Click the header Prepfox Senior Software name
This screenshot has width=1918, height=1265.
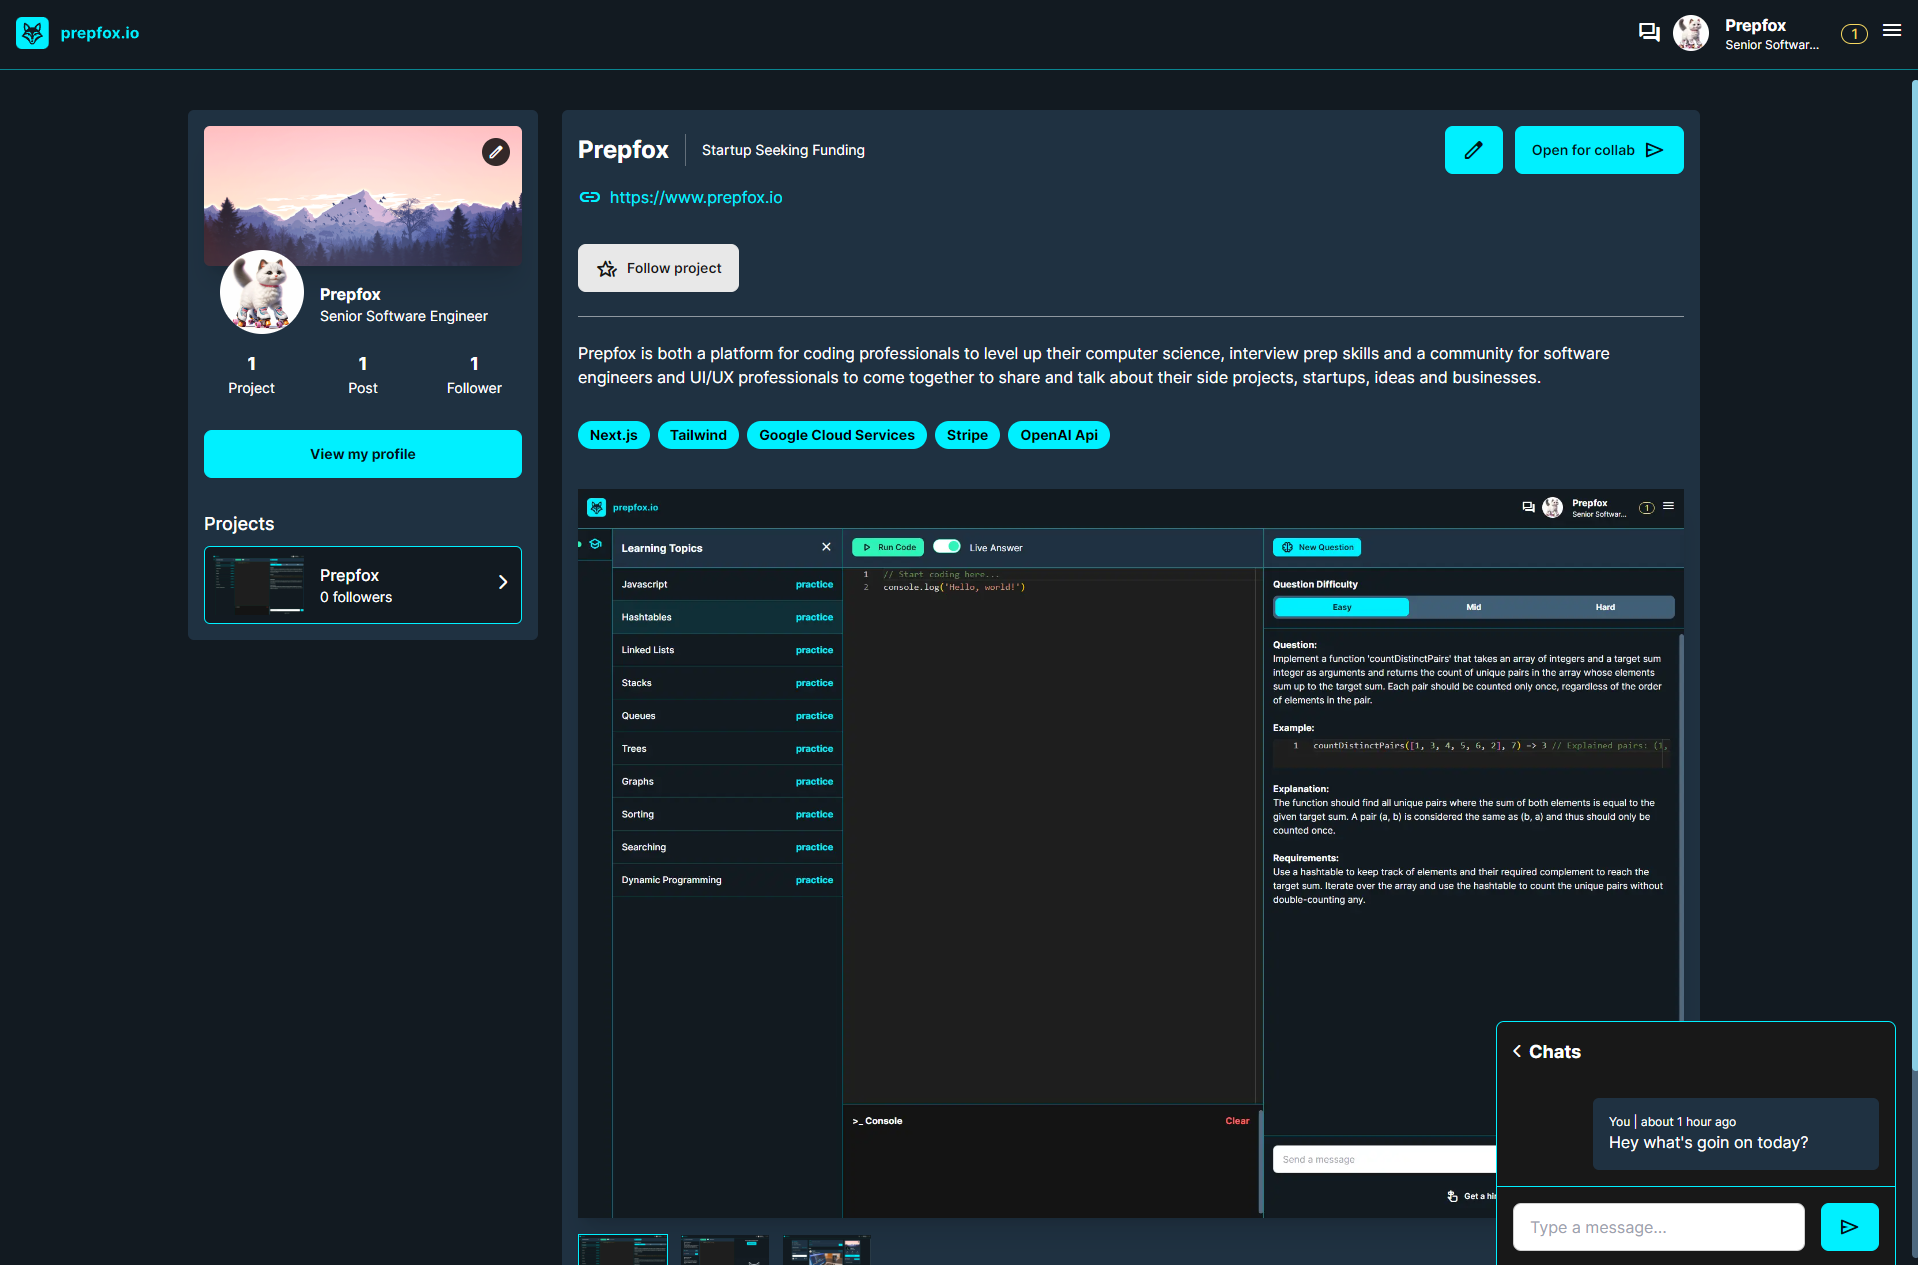click(x=1772, y=34)
